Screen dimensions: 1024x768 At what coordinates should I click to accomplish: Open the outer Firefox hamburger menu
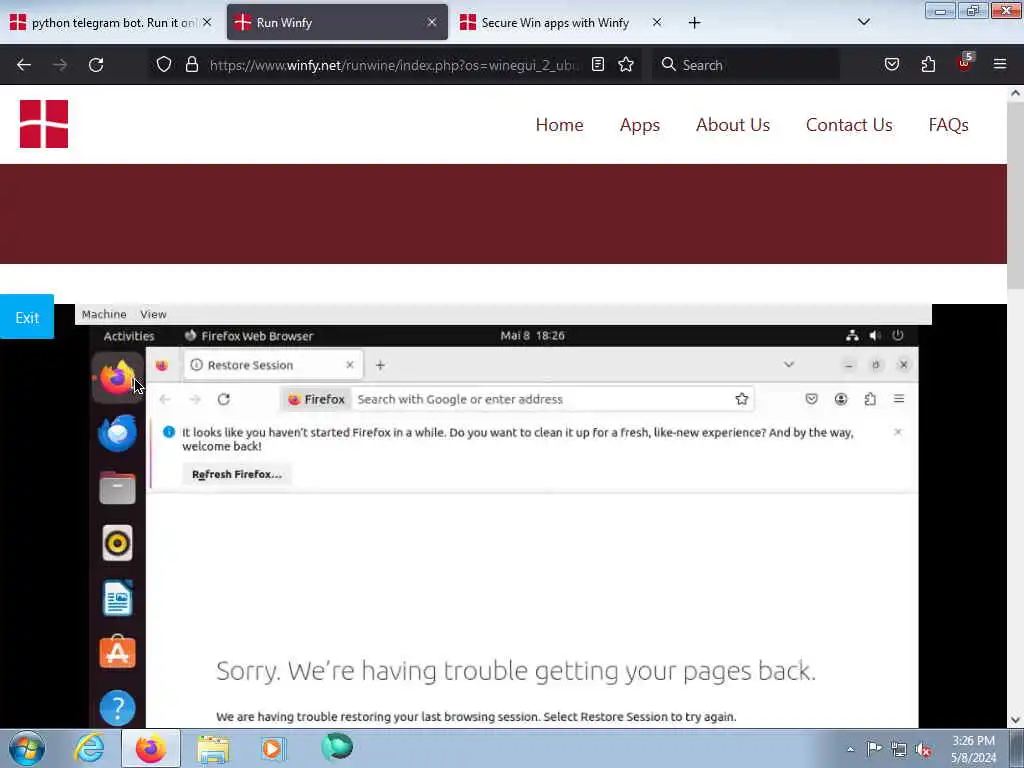1000,65
